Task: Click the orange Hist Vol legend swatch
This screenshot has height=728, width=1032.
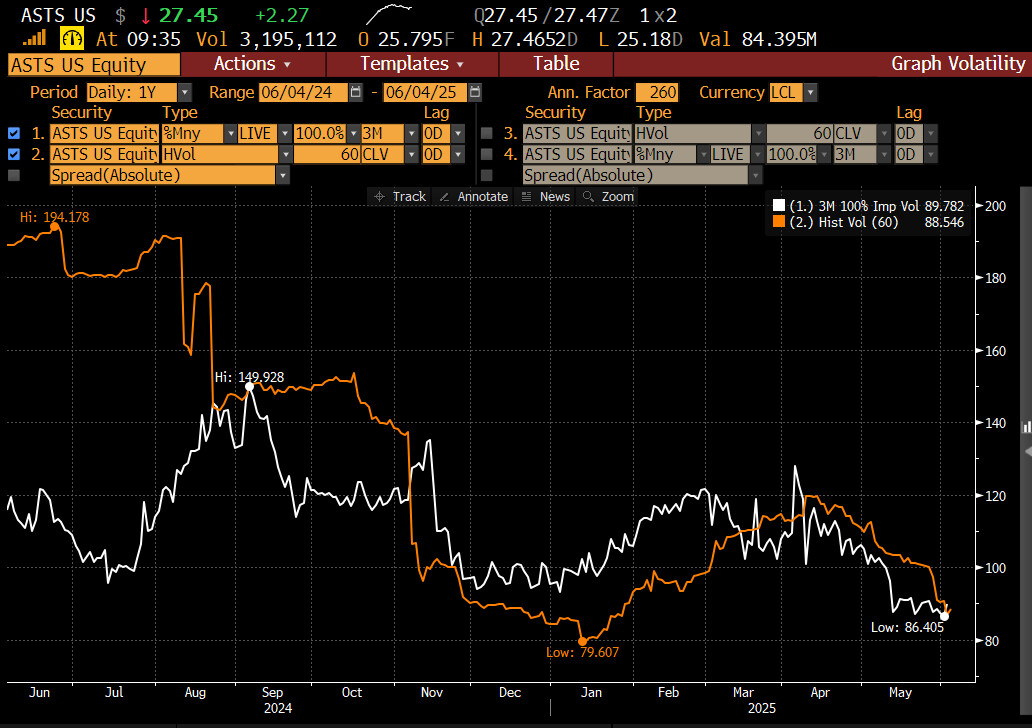Action: point(780,222)
